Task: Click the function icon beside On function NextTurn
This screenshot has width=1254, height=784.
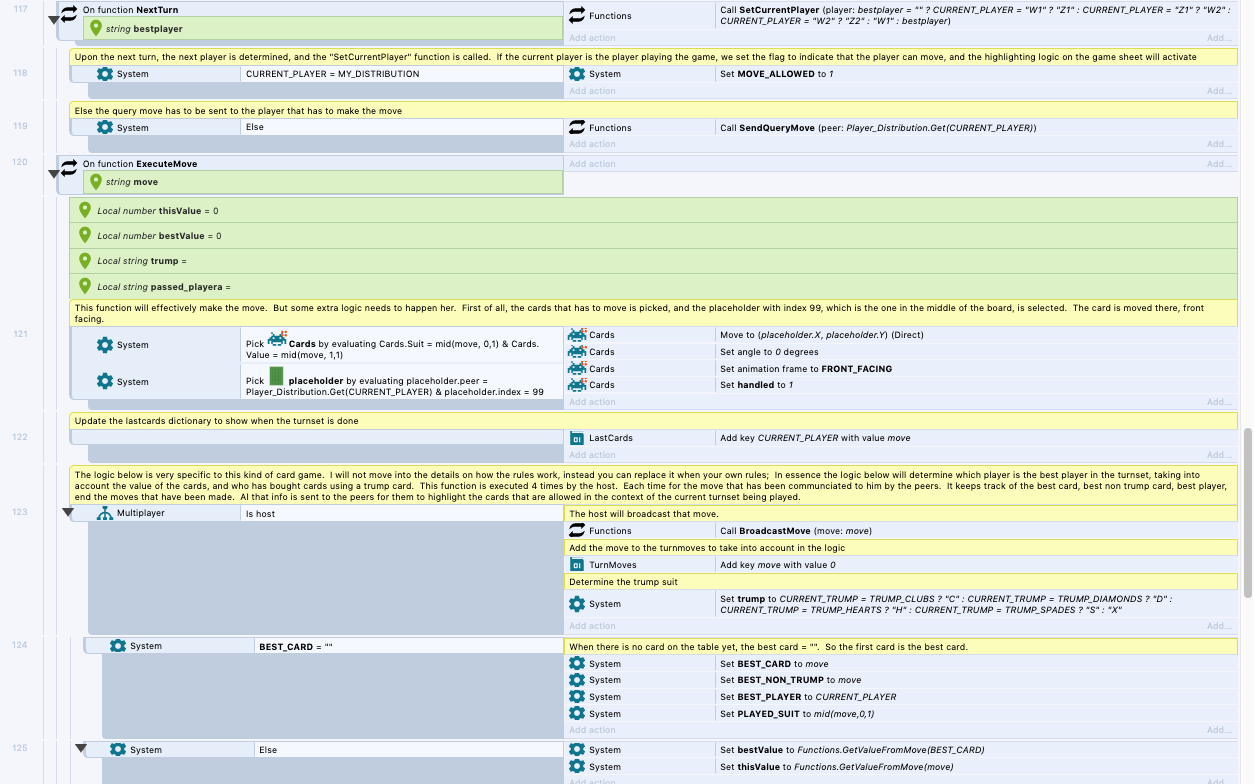Action: [69, 14]
